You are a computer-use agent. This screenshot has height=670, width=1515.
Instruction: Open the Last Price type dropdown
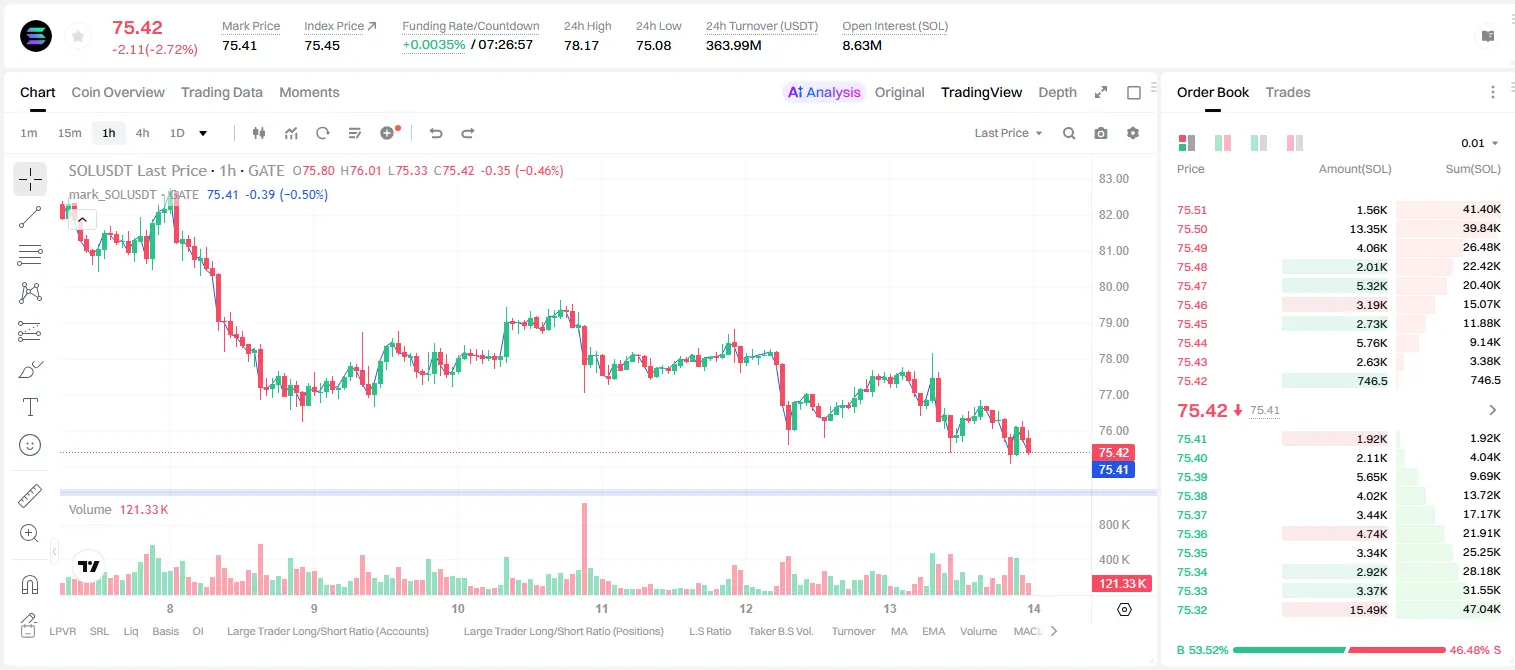tap(1008, 133)
